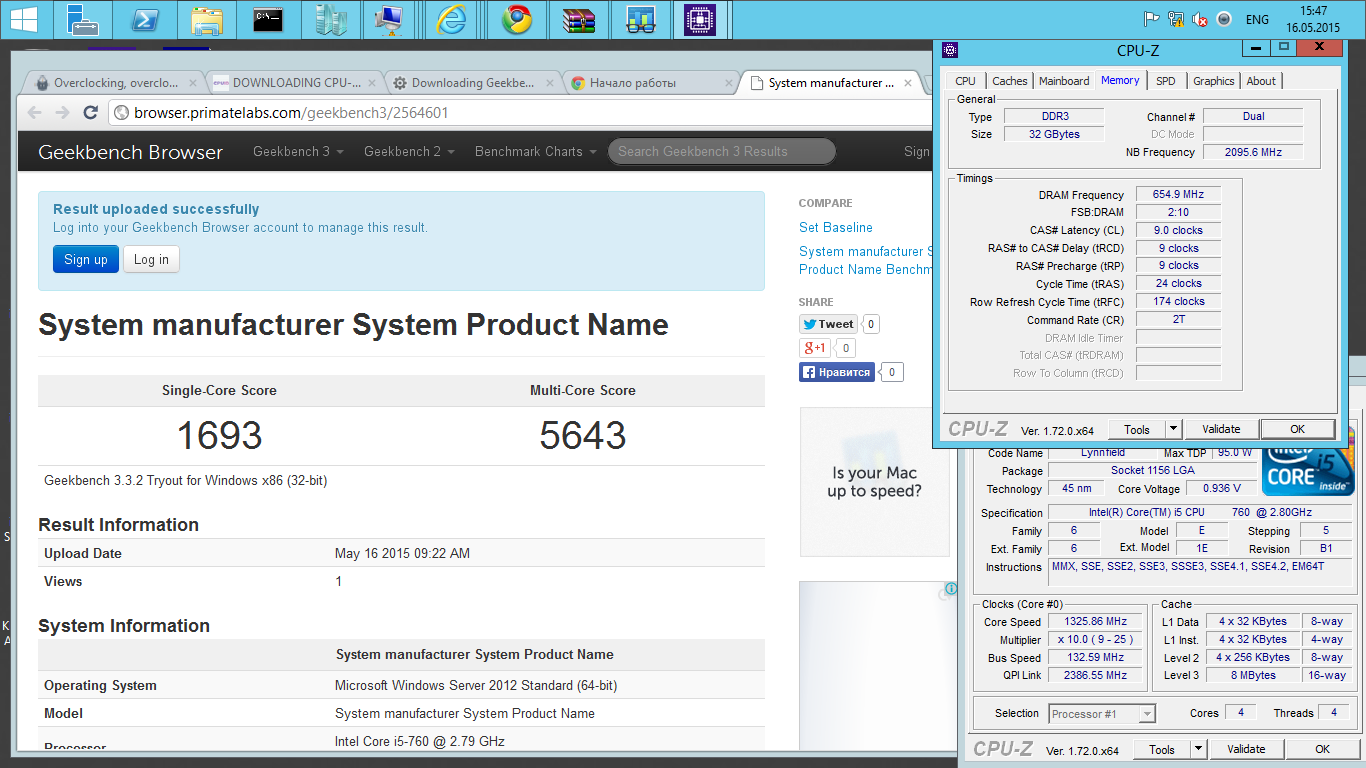The width and height of the screenshot is (1366, 768).
Task: Click the Search Geekbench 3 Results field
Action: pos(721,152)
